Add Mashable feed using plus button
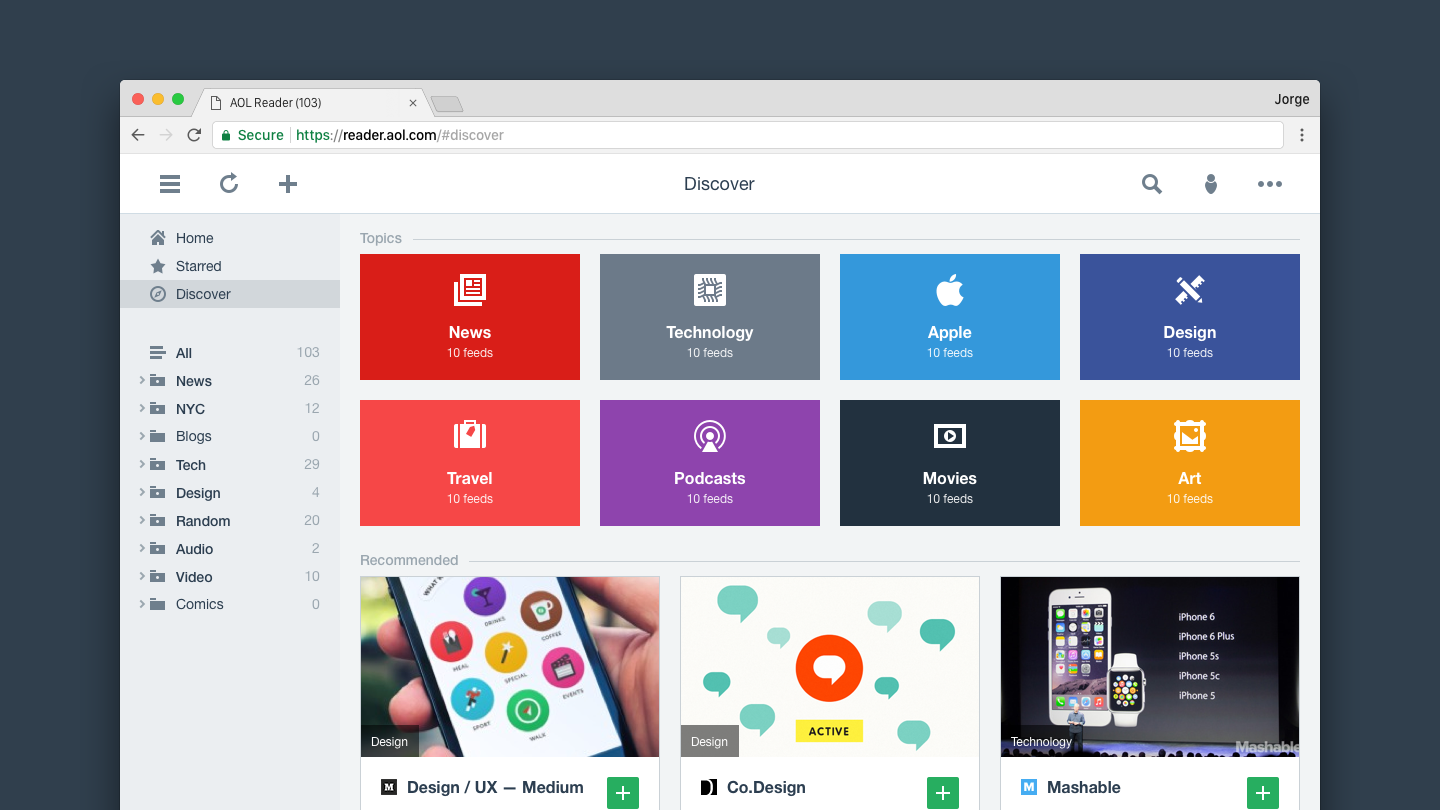 click(1262, 793)
